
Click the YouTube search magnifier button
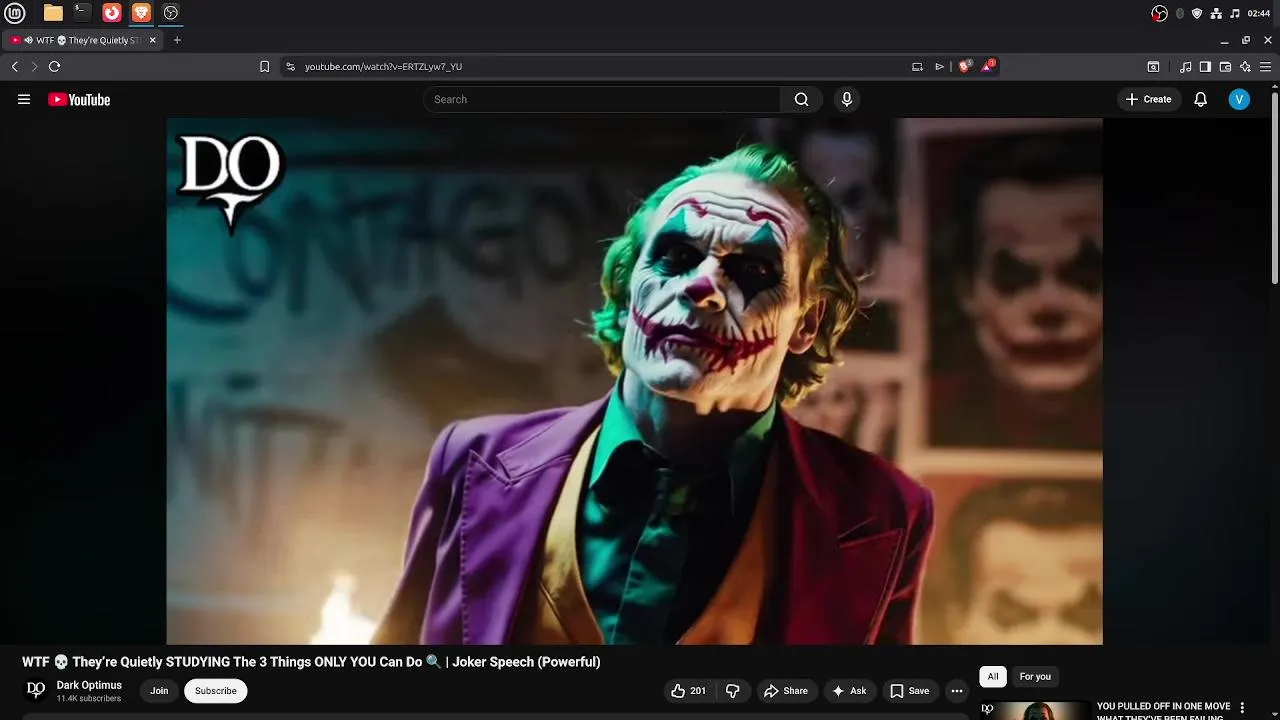click(x=801, y=99)
